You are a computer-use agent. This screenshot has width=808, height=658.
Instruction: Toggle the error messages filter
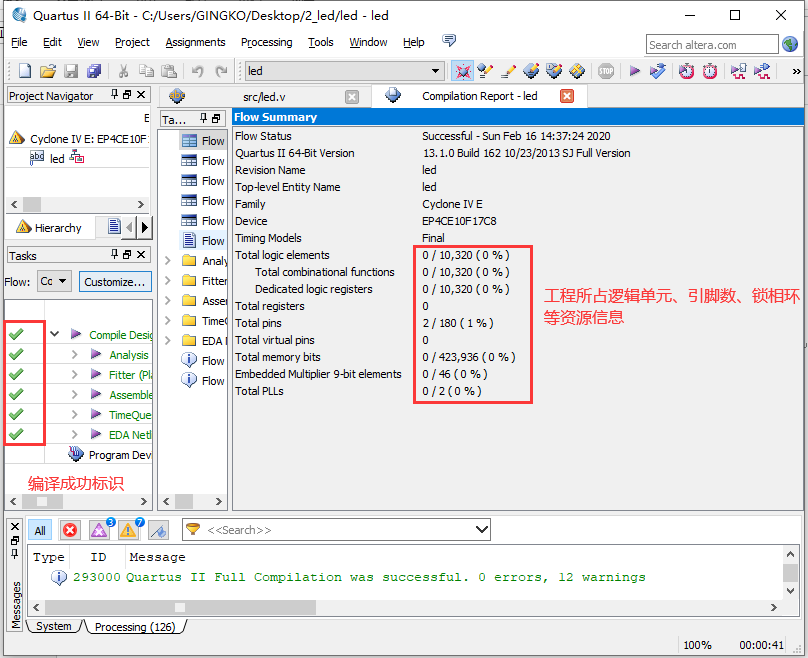70,530
